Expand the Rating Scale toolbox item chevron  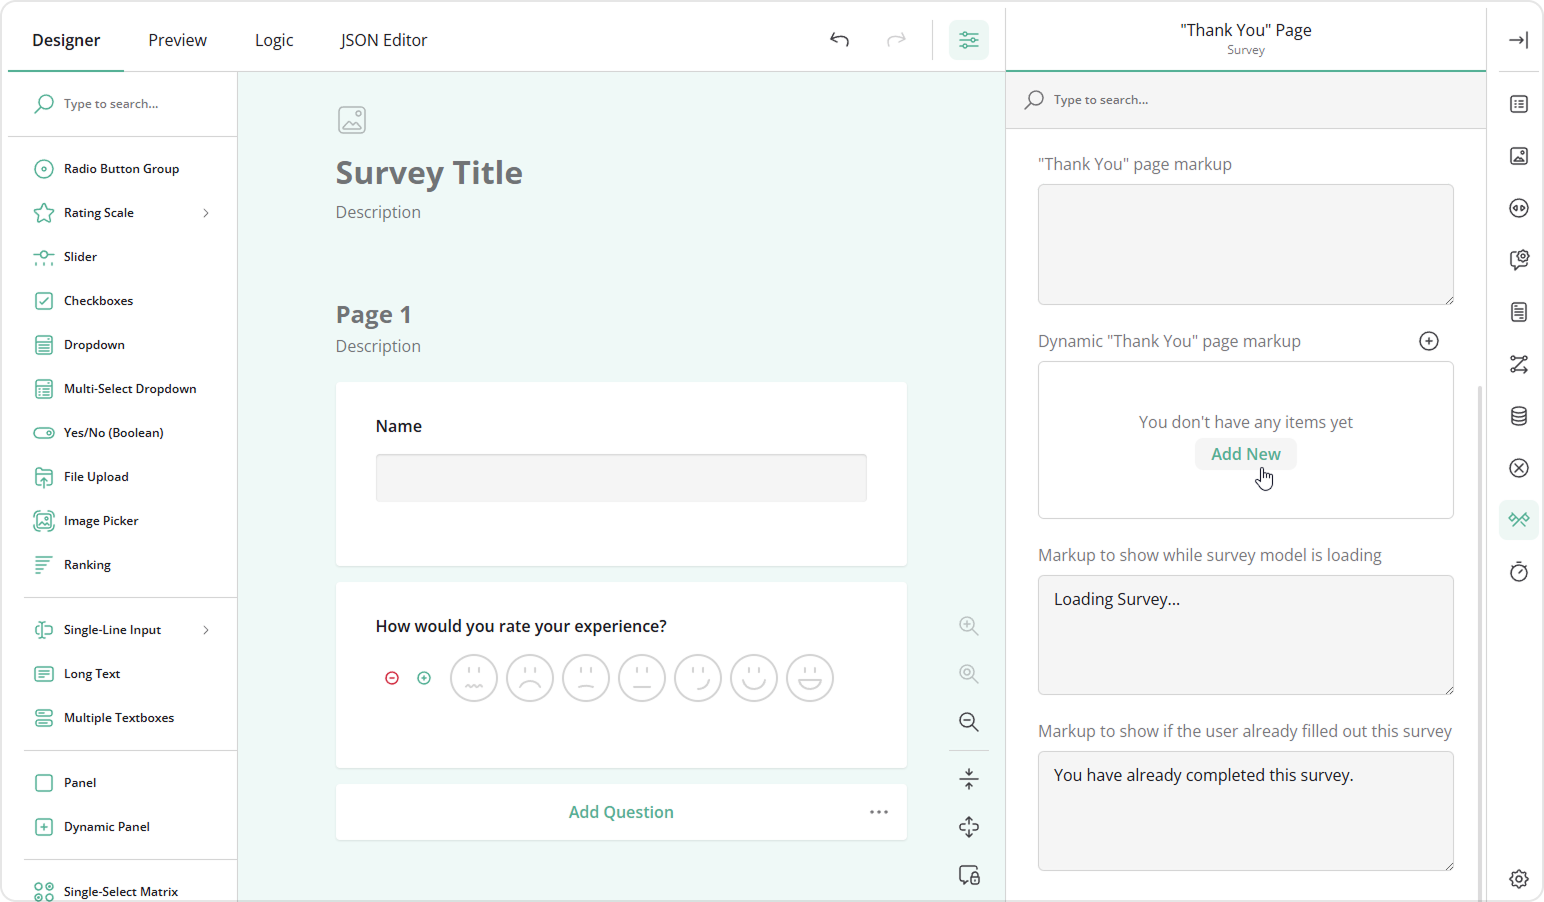click(x=206, y=212)
